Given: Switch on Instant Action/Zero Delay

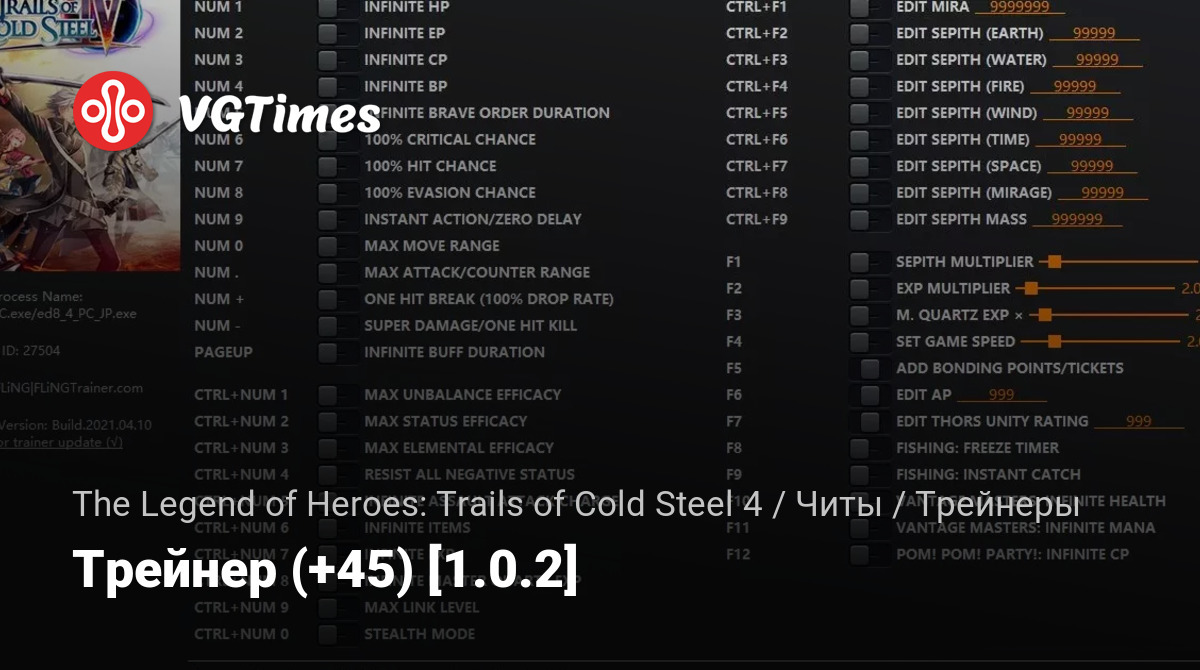Looking at the screenshot, I should click(328, 219).
